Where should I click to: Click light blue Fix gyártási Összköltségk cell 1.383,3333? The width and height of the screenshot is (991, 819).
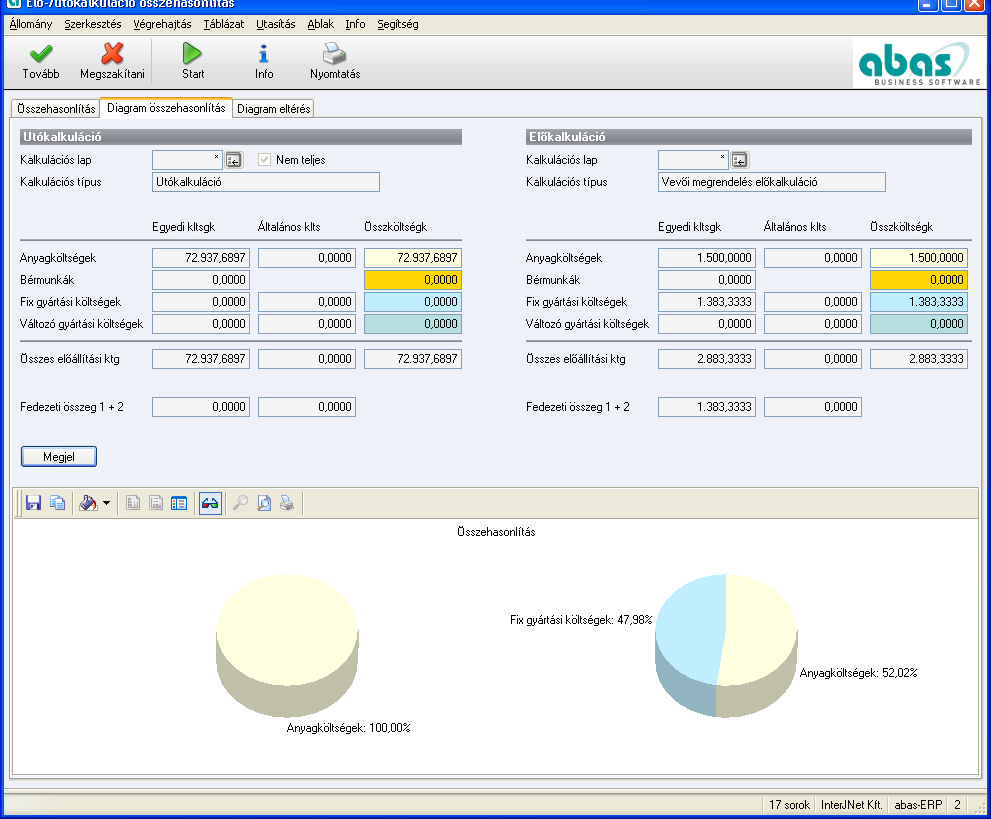[x=918, y=302]
